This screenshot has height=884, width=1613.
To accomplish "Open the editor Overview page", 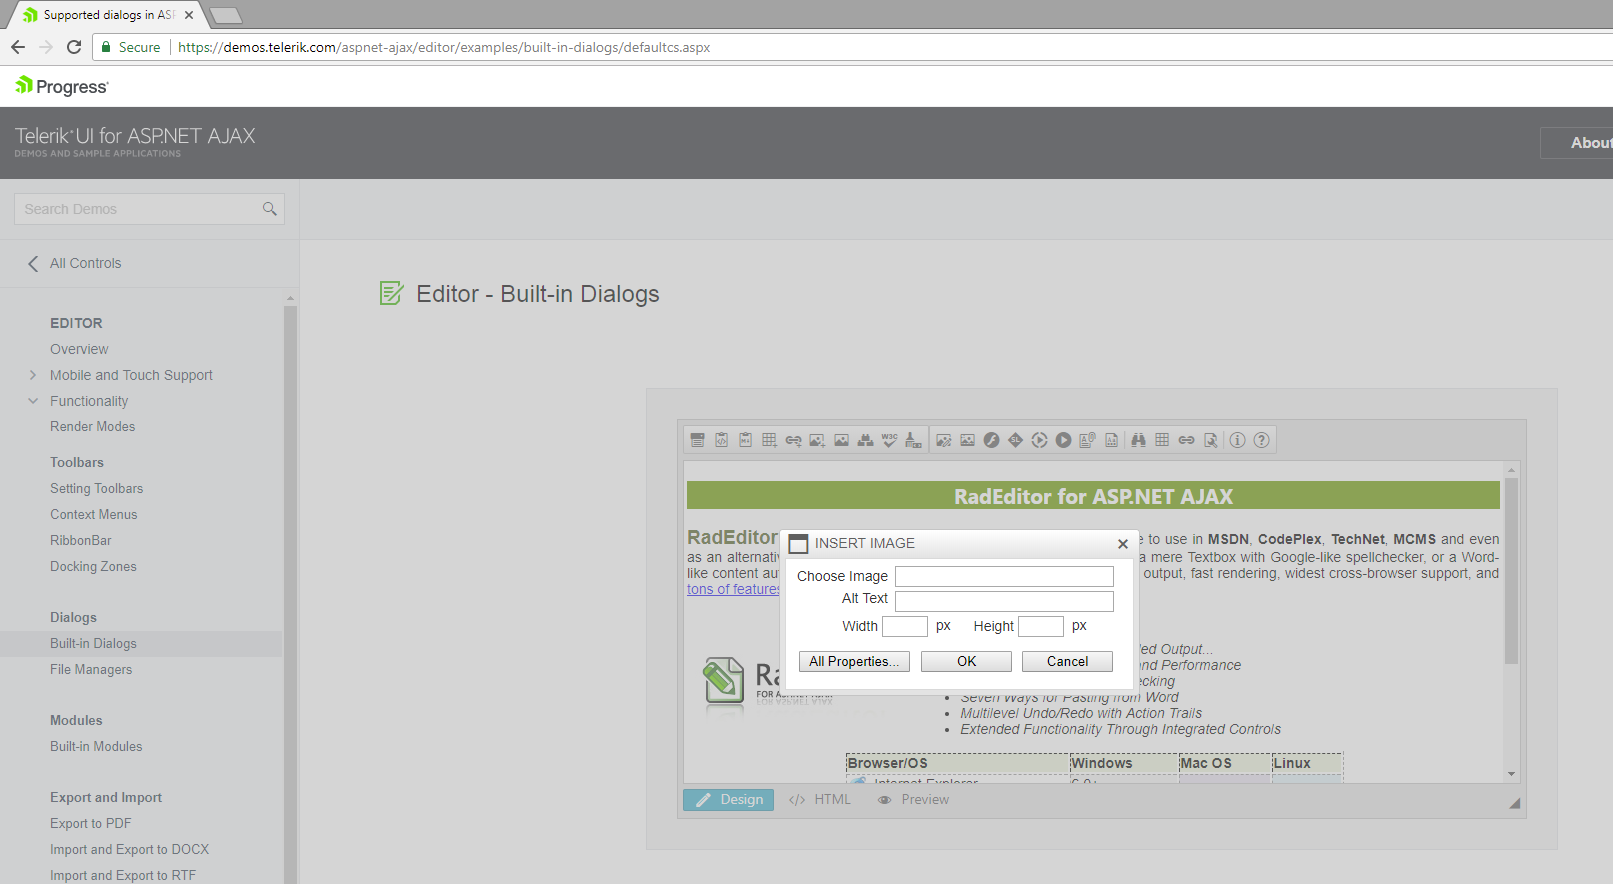I will [79, 349].
